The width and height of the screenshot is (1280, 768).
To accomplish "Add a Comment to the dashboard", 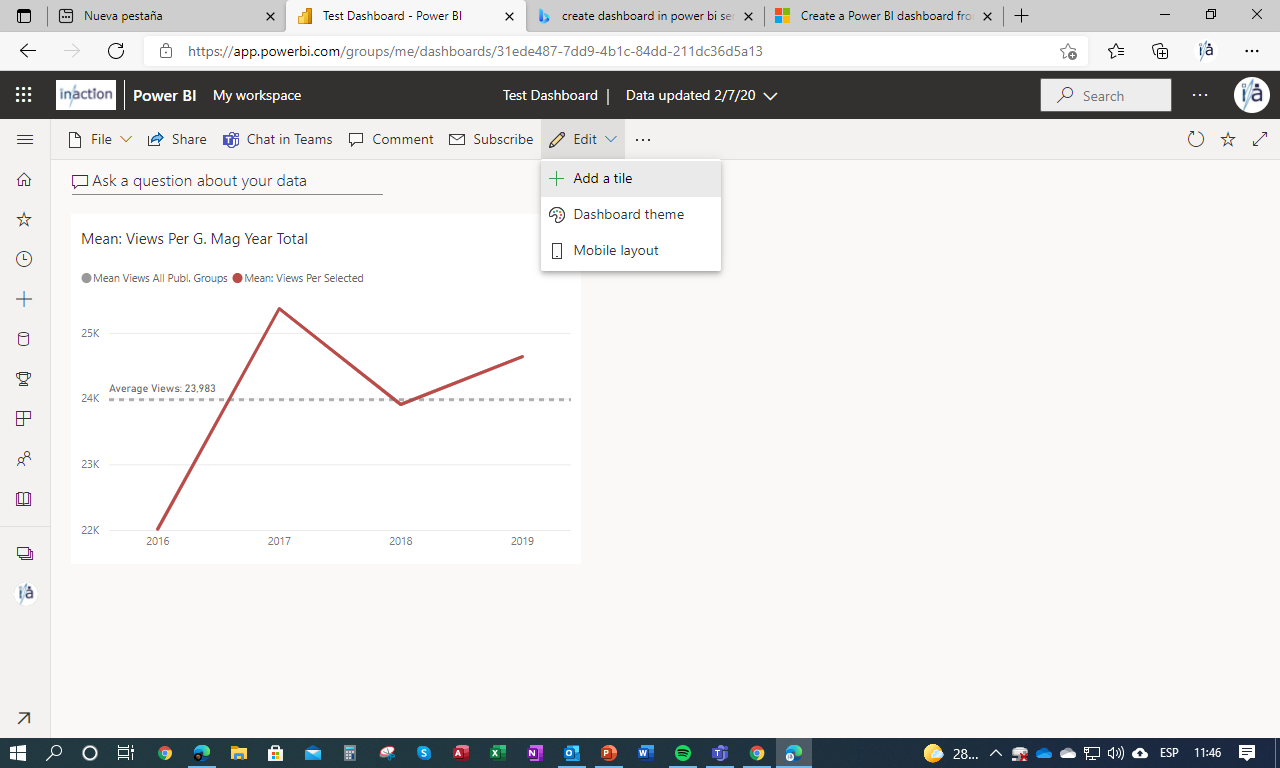I will pyautogui.click(x=391, y=139).
